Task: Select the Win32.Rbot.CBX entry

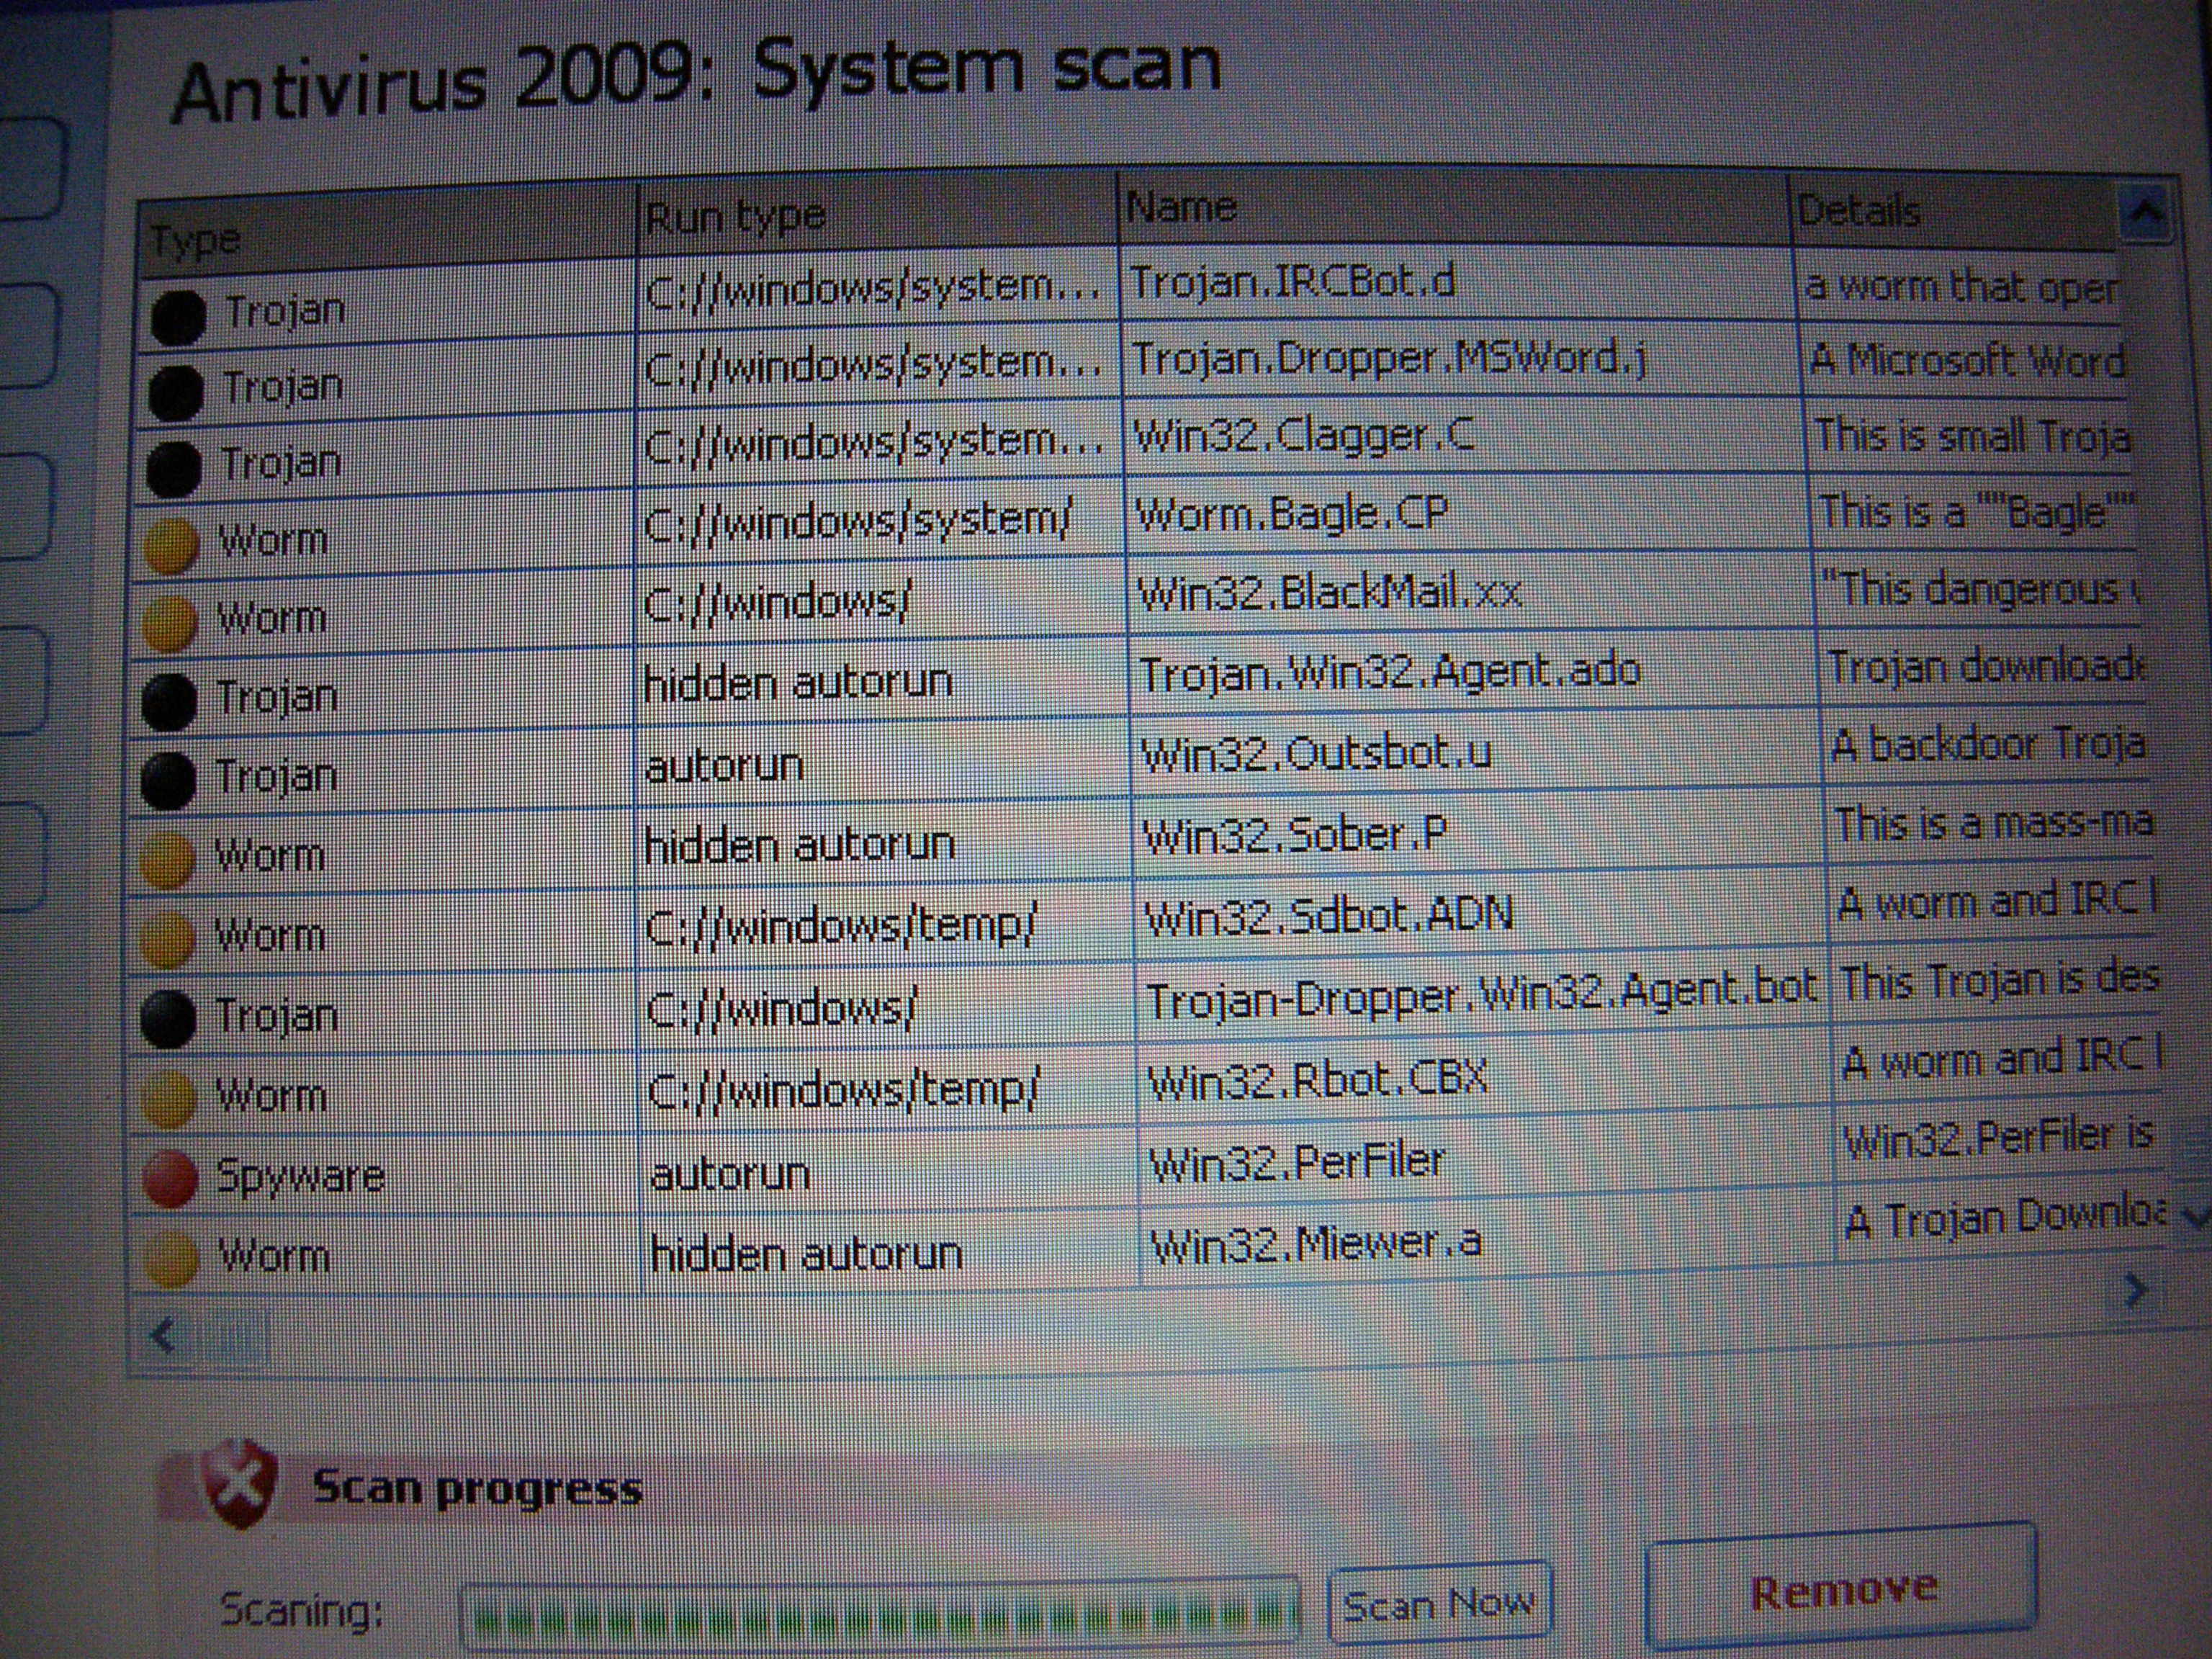Action: (x=1317, y=1081)
